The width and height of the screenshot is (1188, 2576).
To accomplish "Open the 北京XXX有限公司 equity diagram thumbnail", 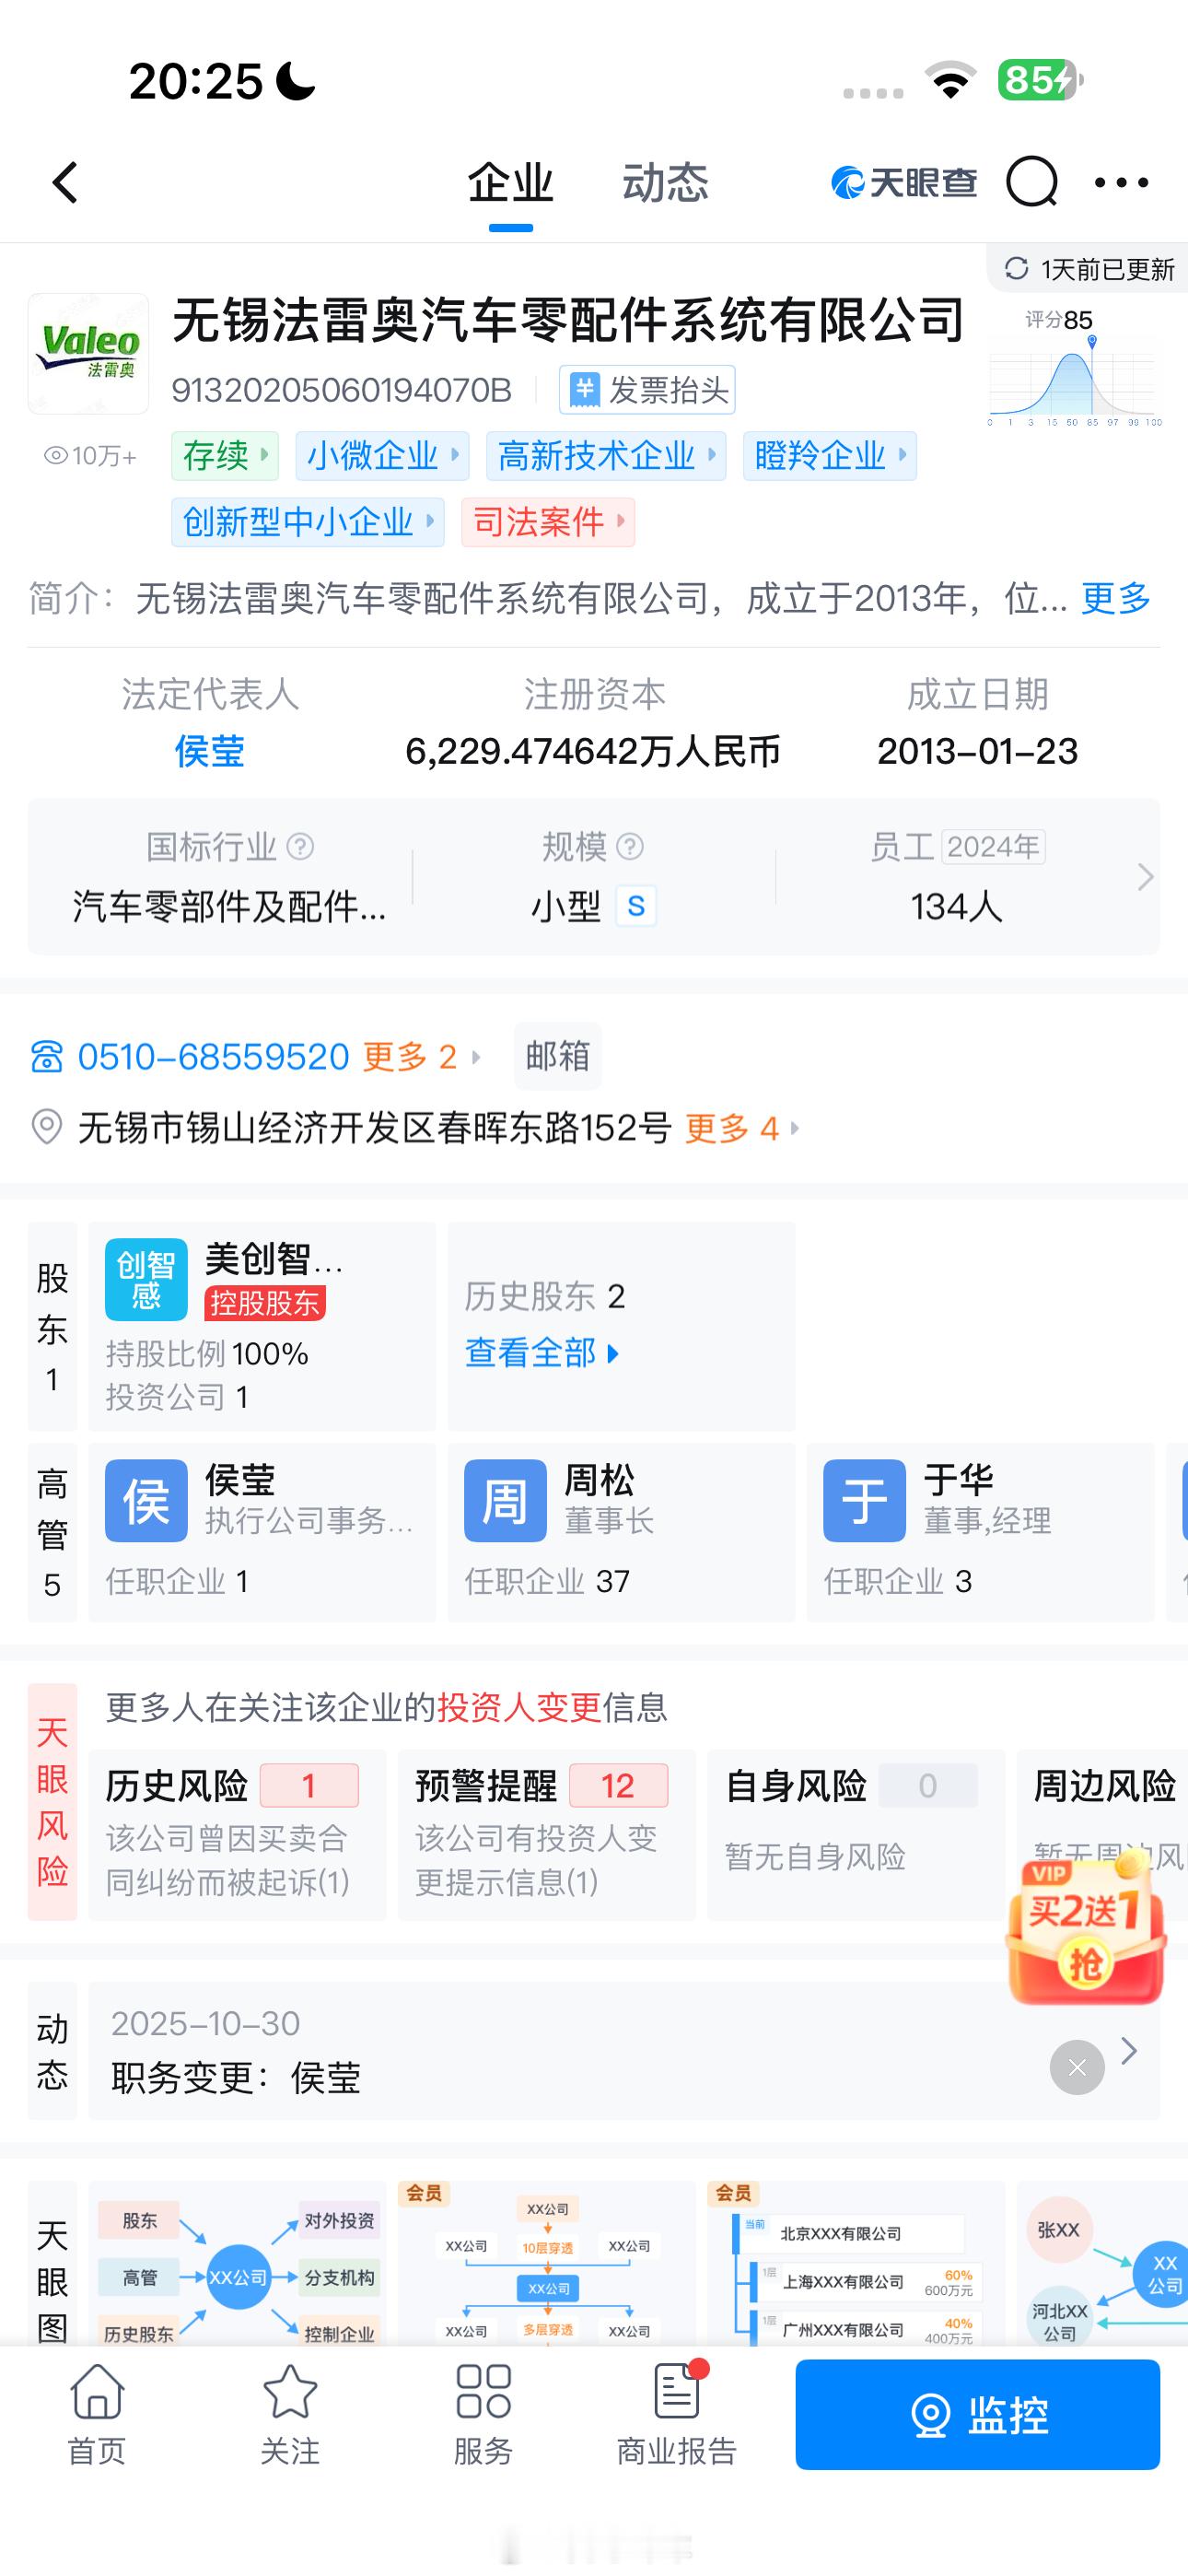I will [855, 2262].
